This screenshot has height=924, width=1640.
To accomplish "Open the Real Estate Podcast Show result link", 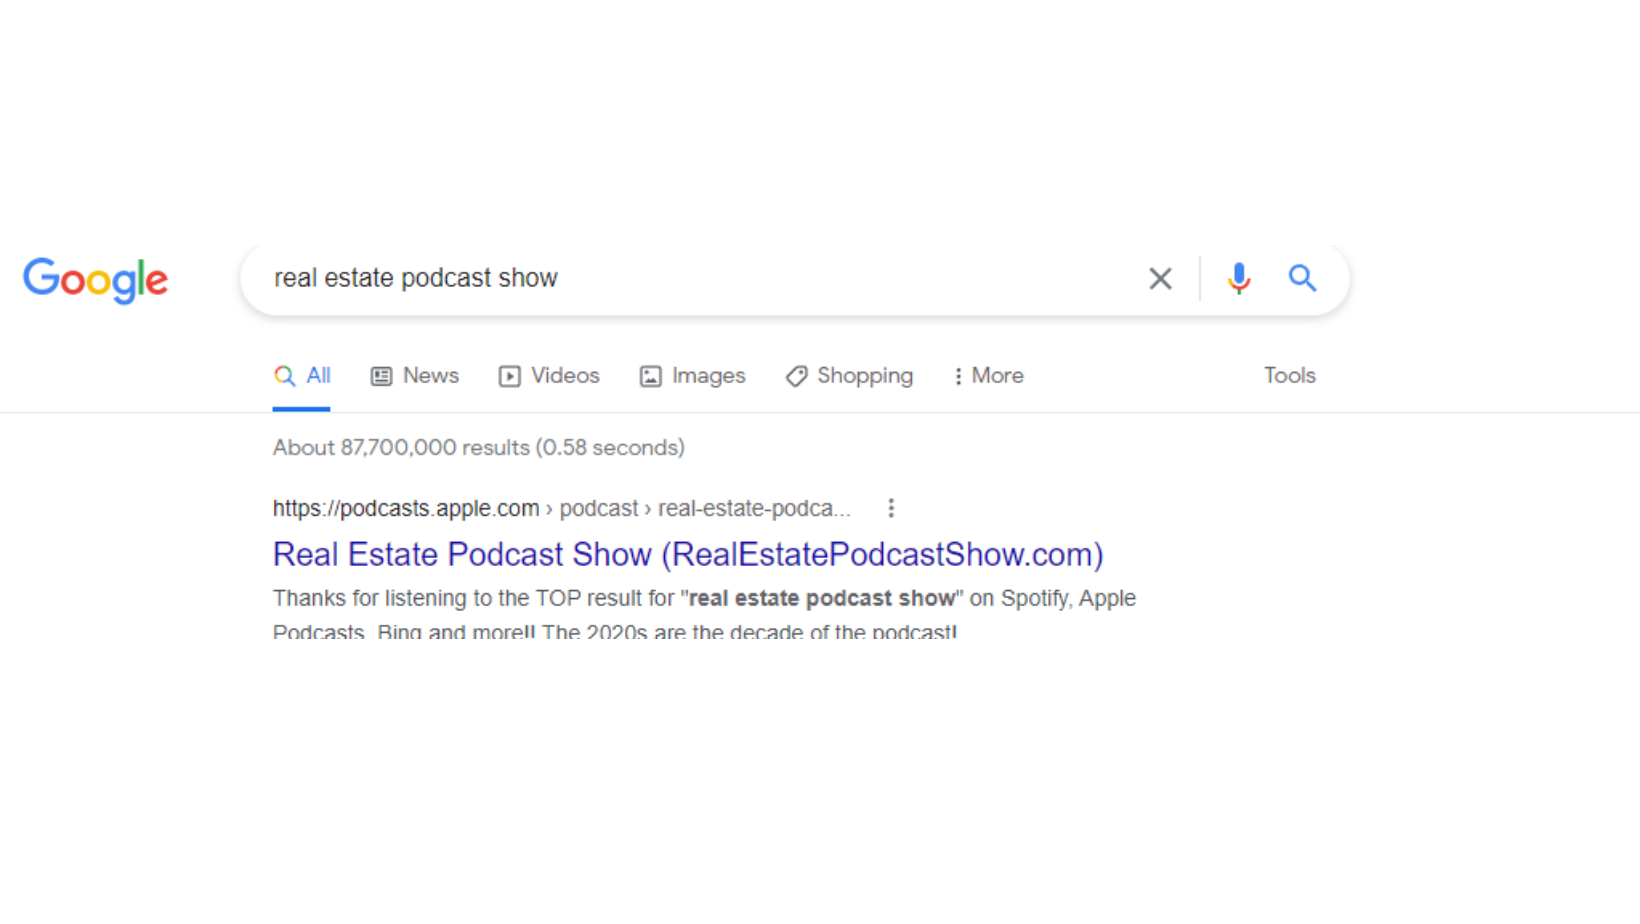I will 688,554.
